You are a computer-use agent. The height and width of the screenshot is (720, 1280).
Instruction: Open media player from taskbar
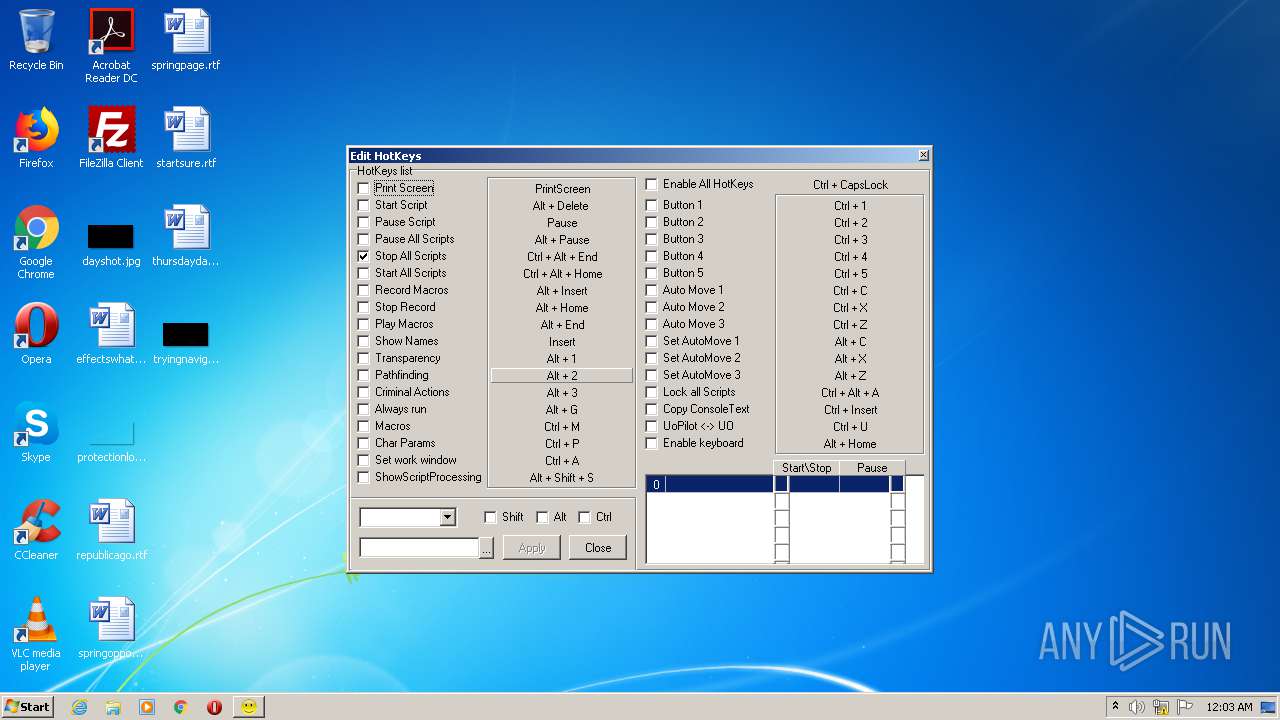tap(147, 707)
